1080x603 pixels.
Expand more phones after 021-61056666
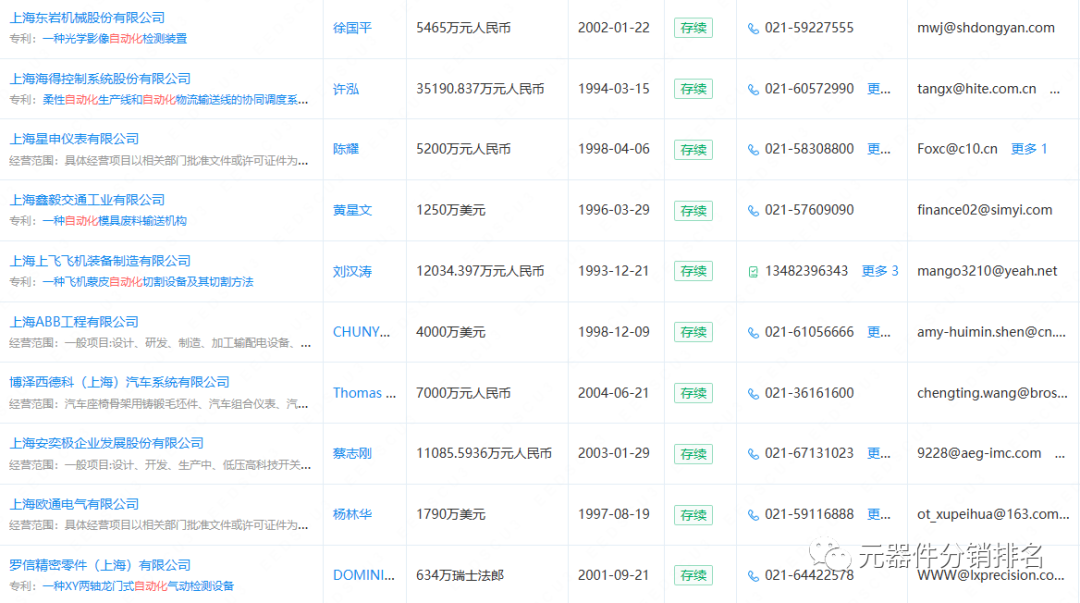pos(878,332)
